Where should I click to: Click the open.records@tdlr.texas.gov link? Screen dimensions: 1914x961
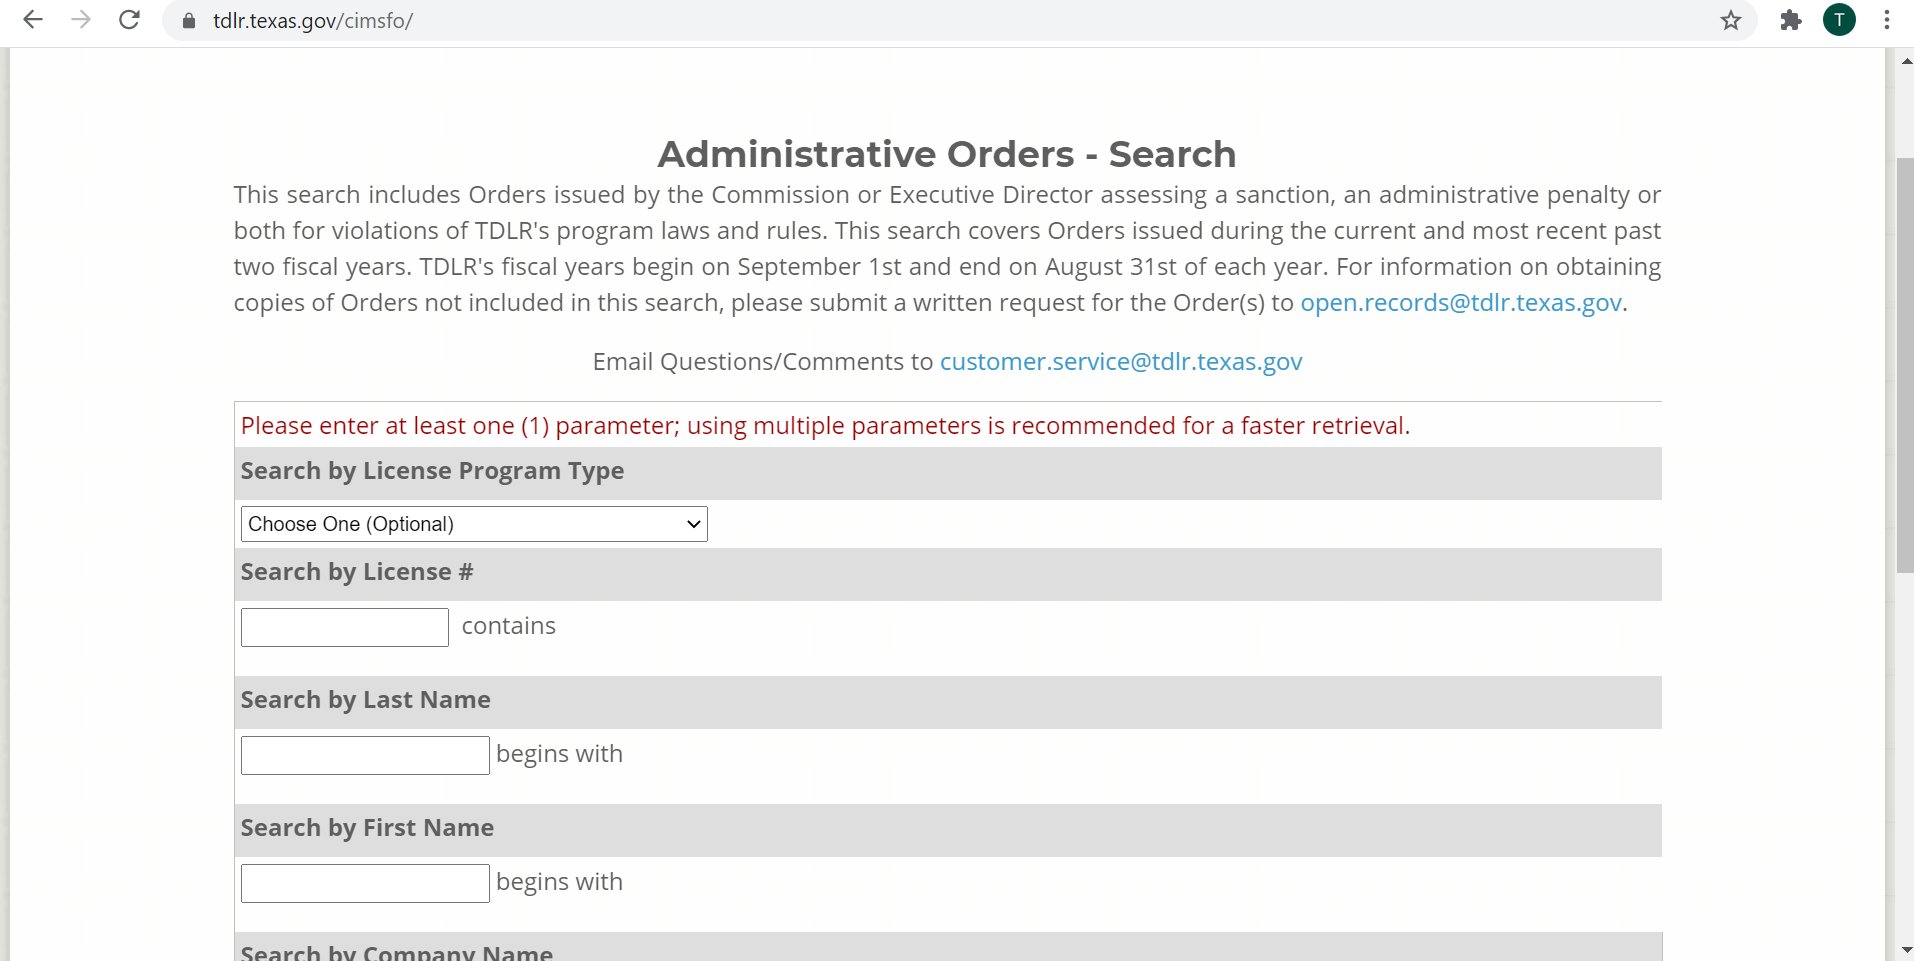click(x=1460, y=303)
